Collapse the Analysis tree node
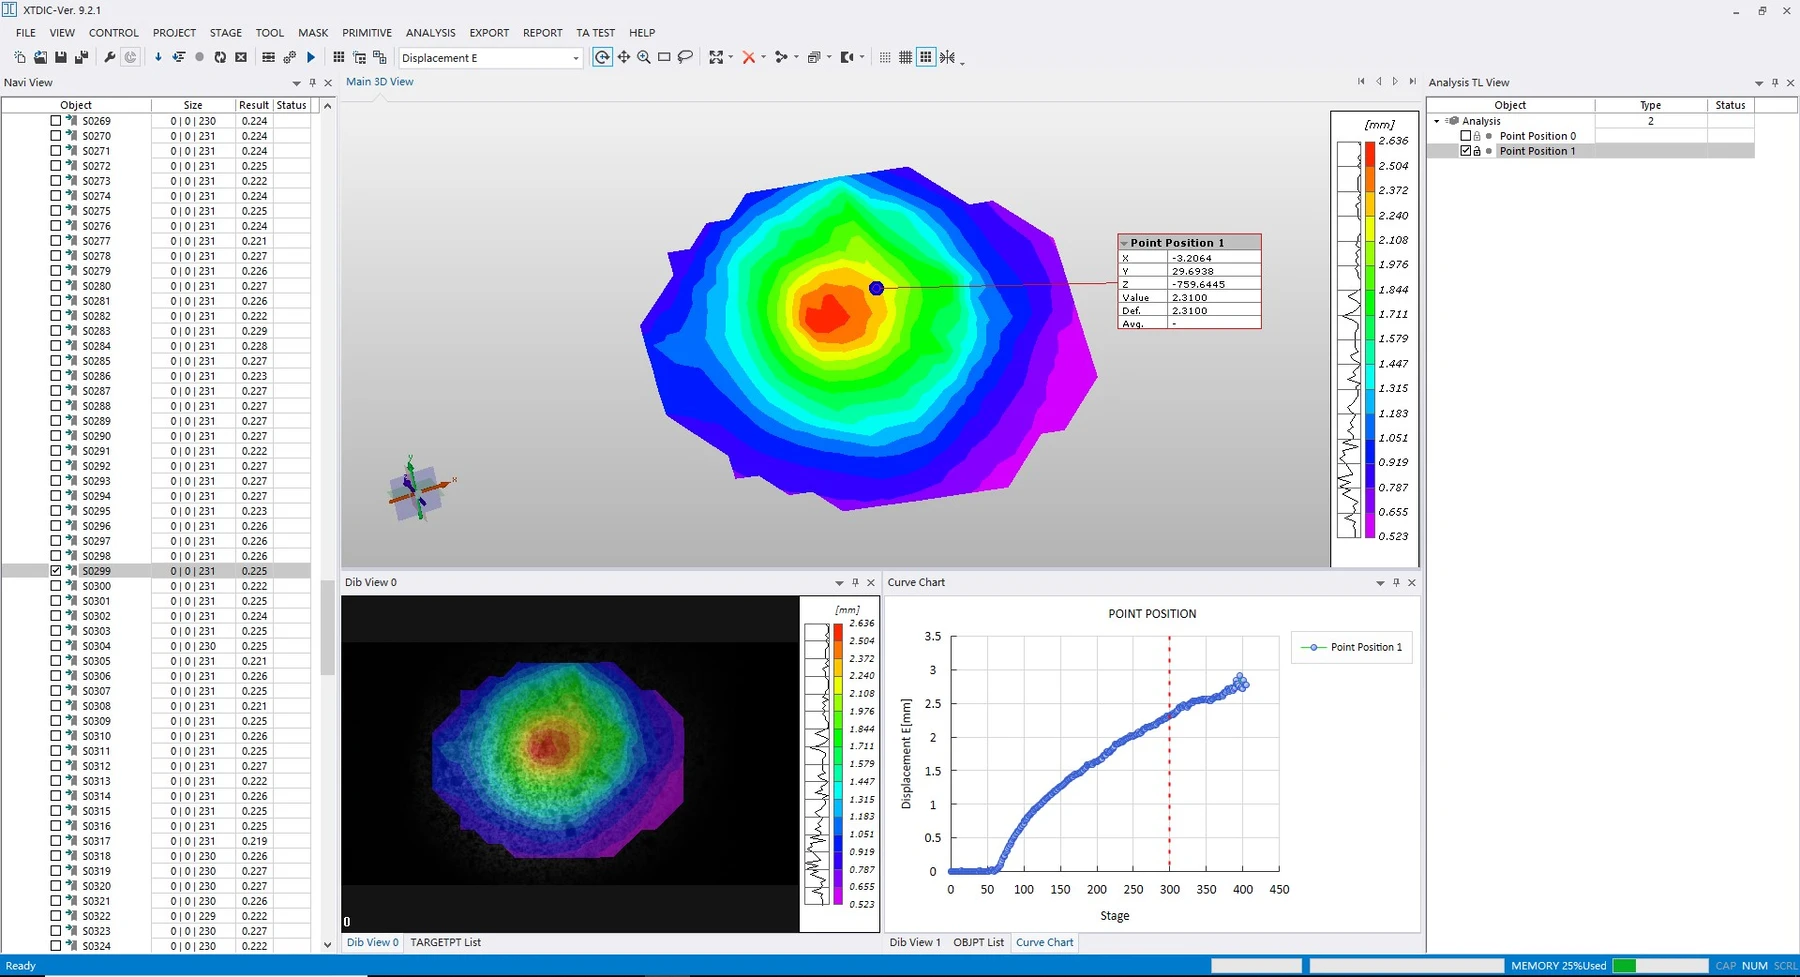This screenshot has height=977, width=1800. coord(1437,121)
